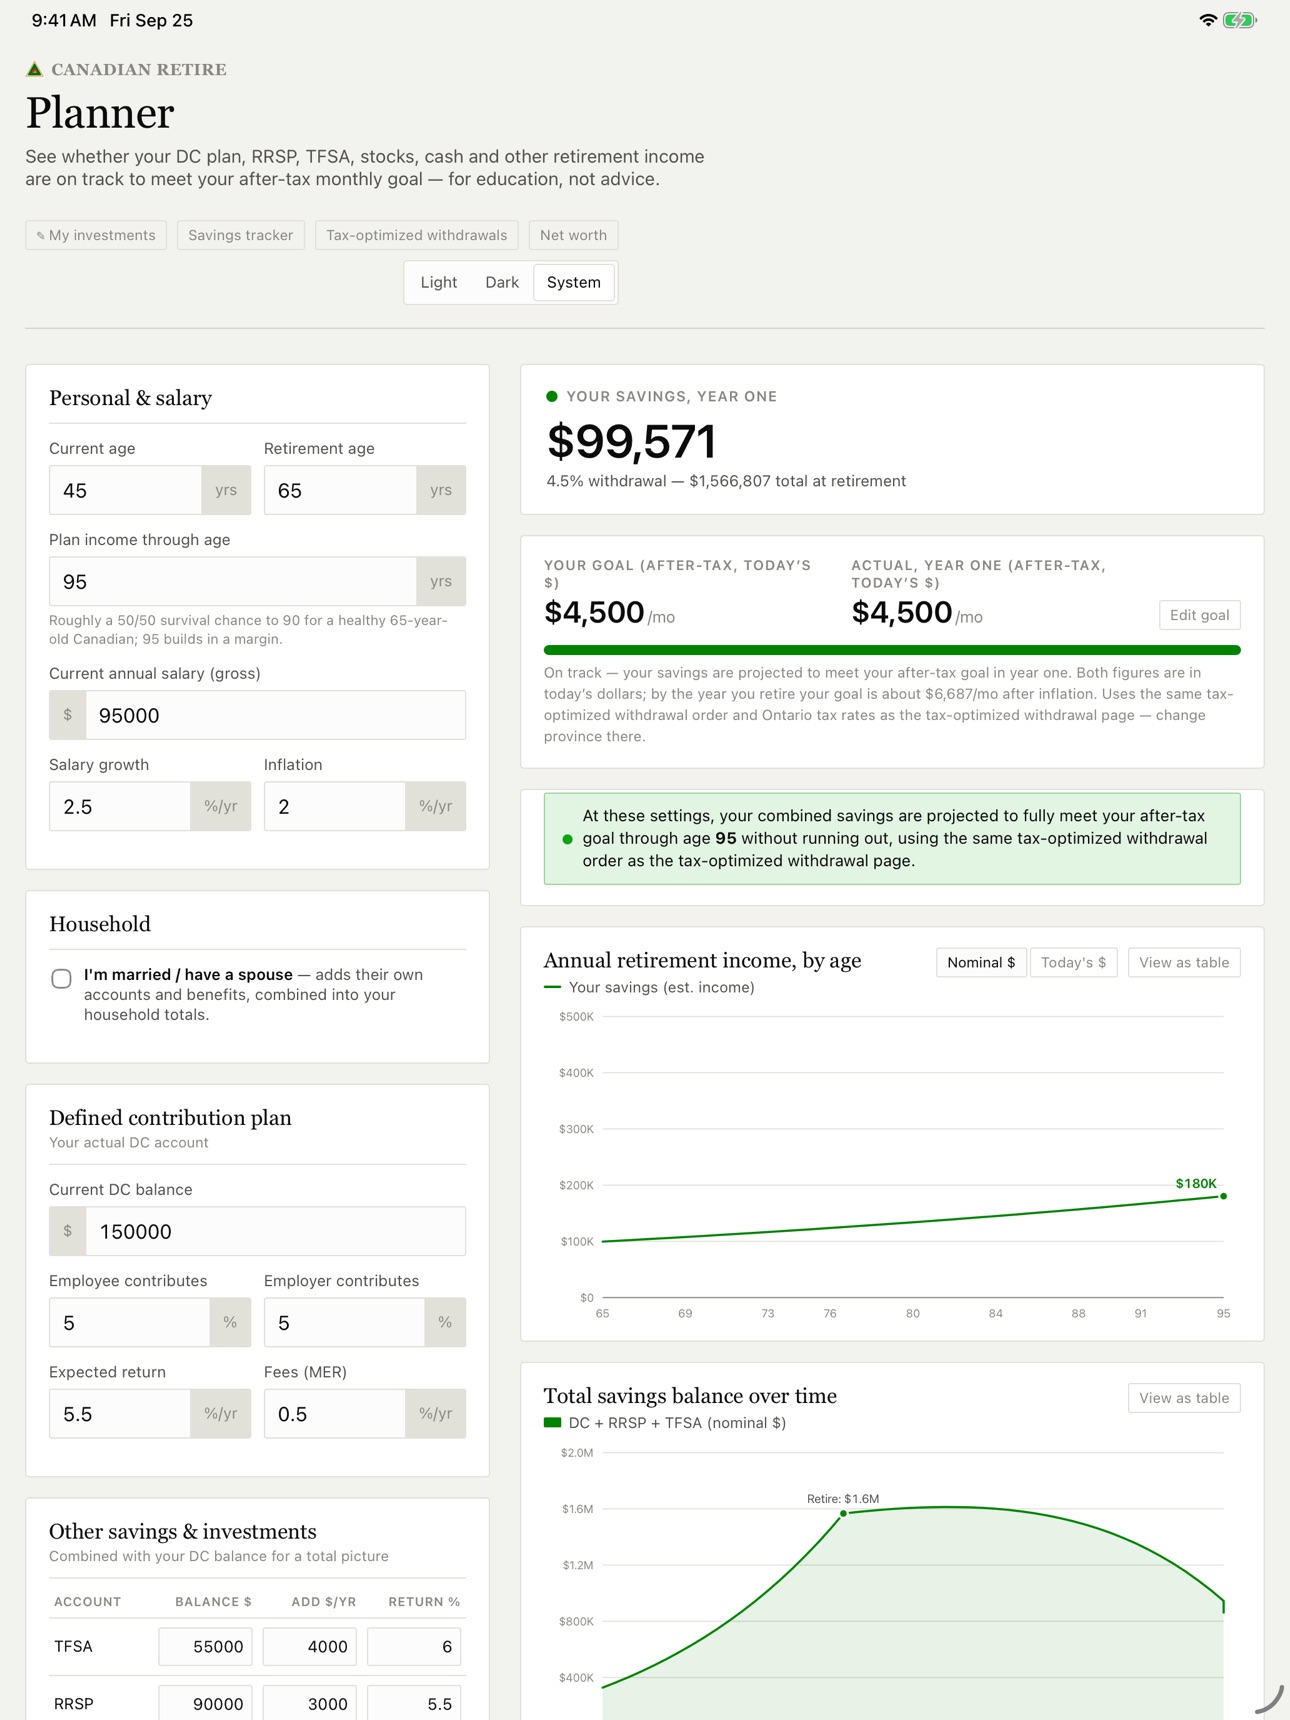Edit the RRSP return percent
The height and width of the screenshot is (1720, 1290).
(x=414, y=1703)
